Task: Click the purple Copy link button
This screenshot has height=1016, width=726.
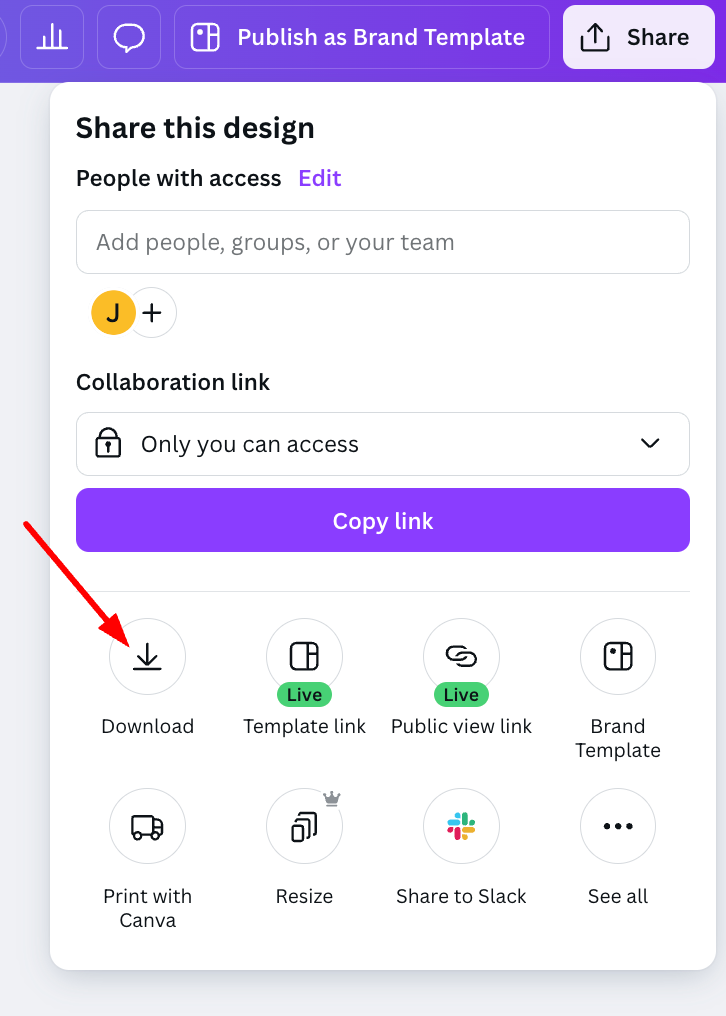Action: click(382, 520)
